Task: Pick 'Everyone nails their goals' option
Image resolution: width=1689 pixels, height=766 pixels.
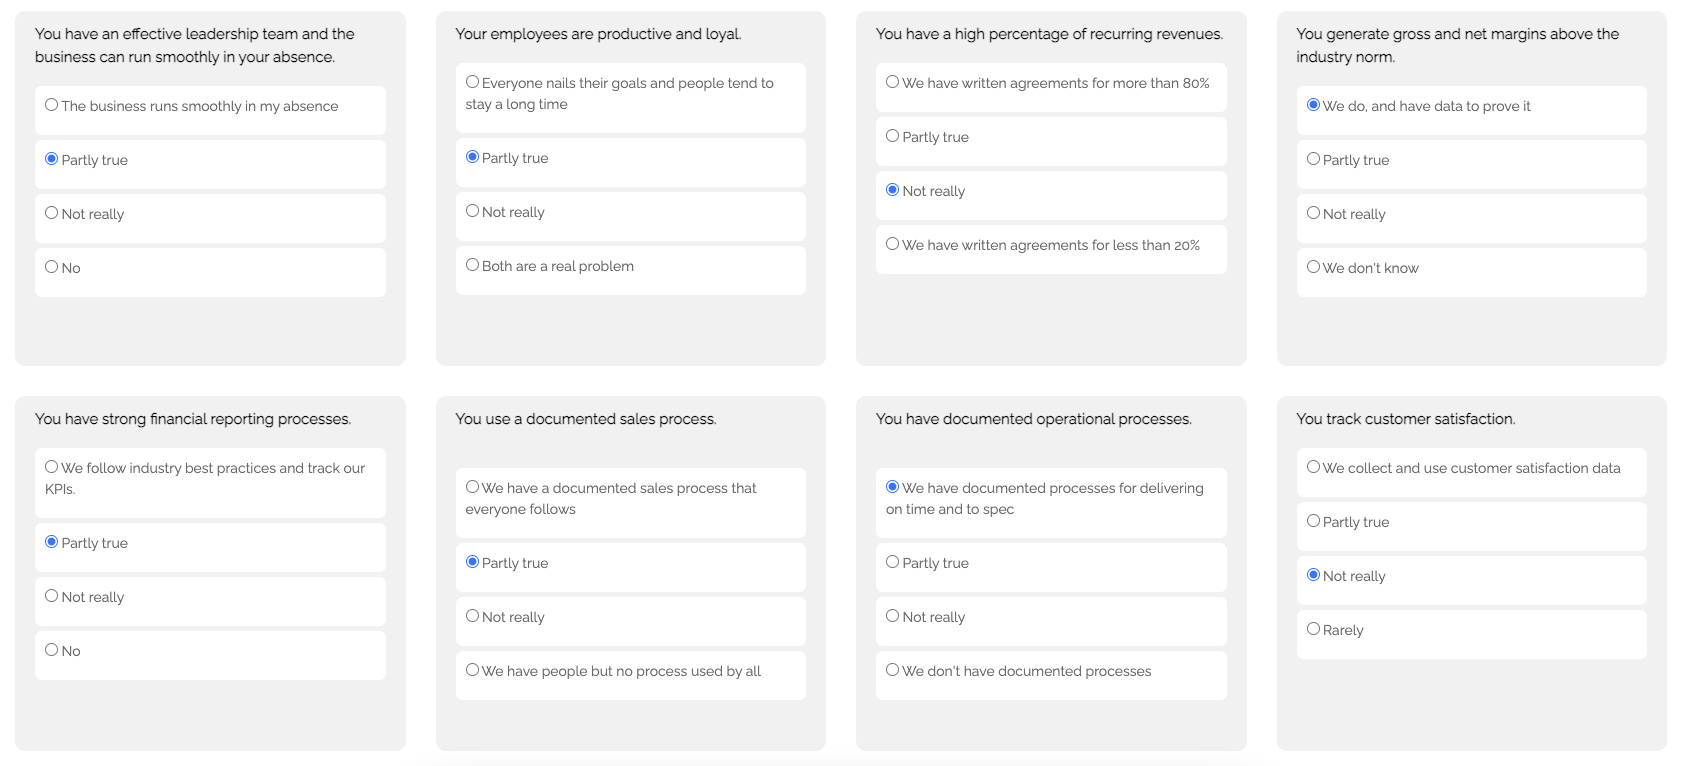Action: point(473,82)
